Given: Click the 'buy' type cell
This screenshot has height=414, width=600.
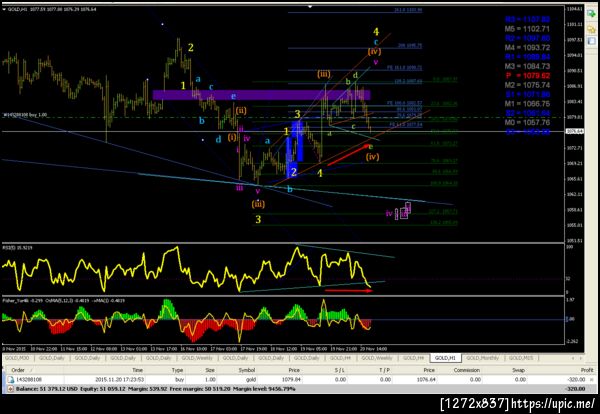Looking at the screenshot, I should pos(179,380).
